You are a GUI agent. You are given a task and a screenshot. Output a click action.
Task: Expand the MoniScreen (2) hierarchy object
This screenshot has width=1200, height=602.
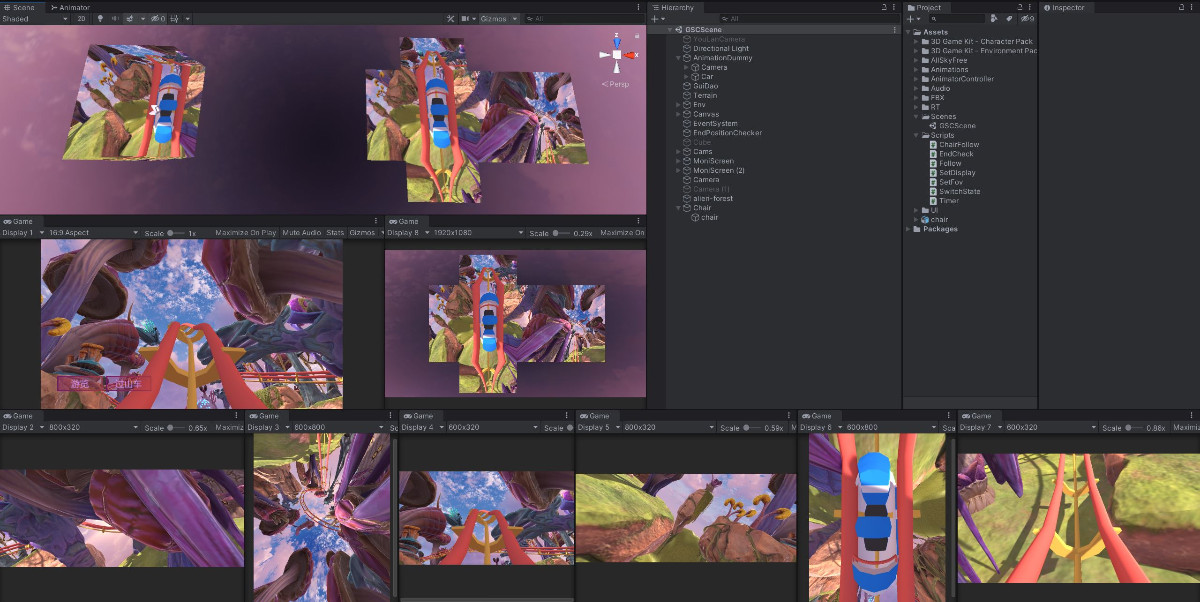tap(678, 171)
